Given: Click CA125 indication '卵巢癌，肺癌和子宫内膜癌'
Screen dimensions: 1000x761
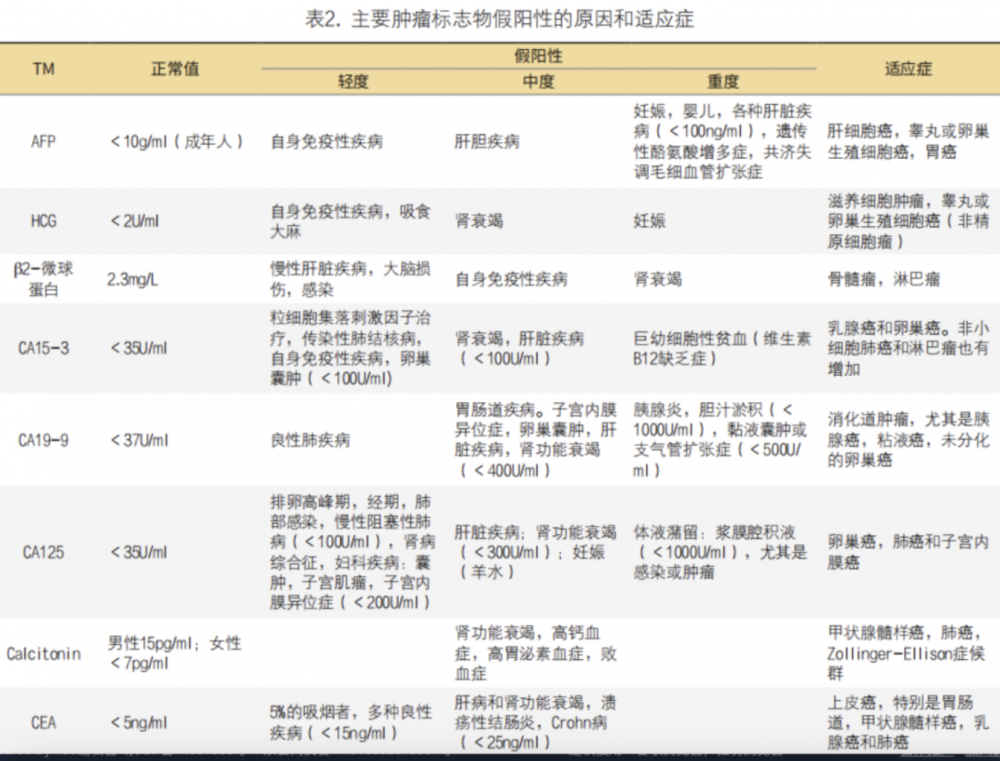Looking at the screenshot, I should (x=908, y=552).
